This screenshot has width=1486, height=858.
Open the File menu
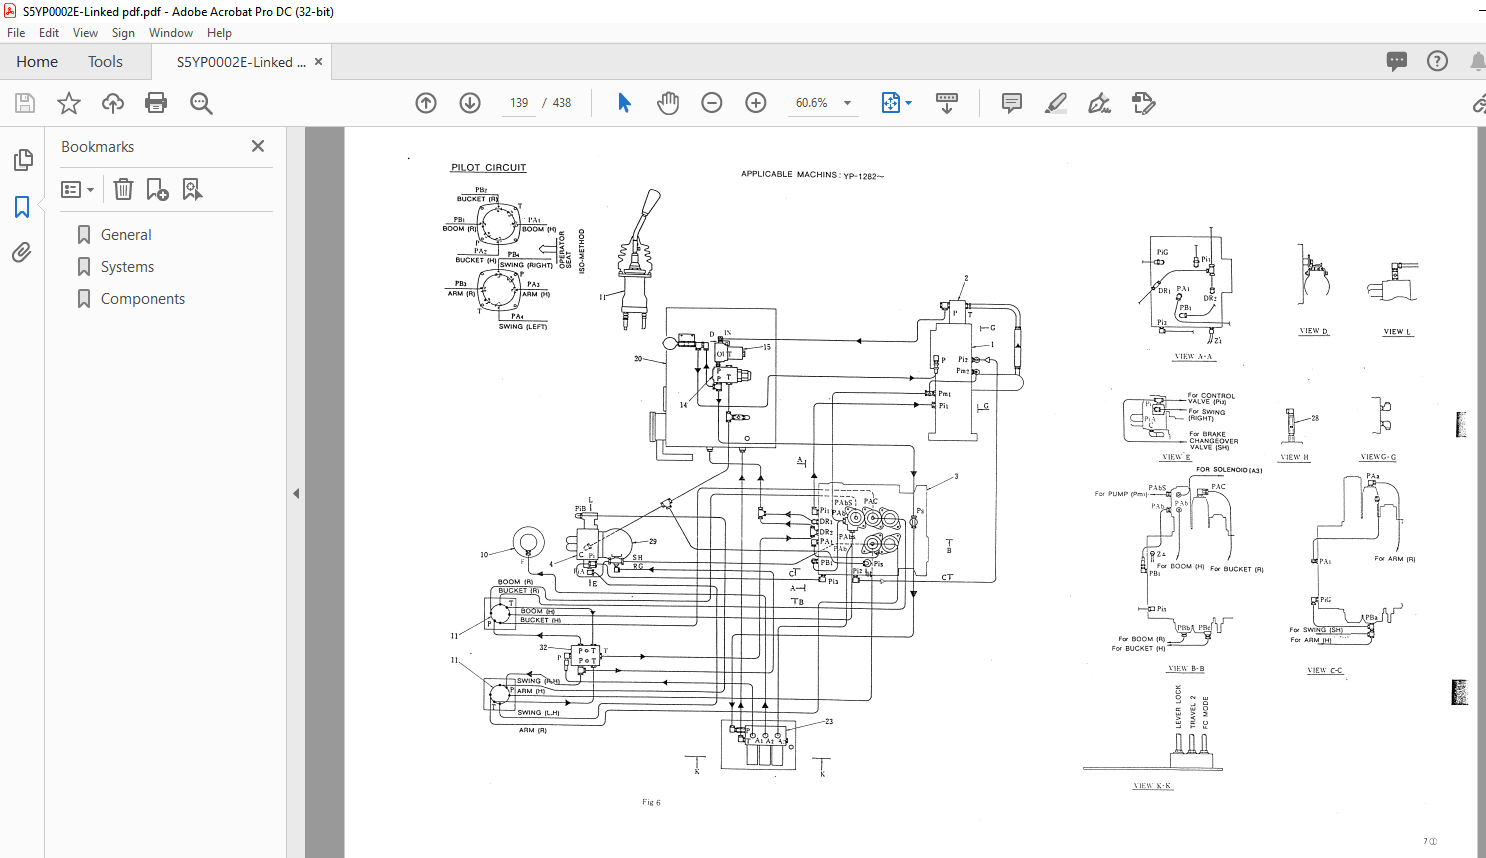pyautogui.click(x=16, y=33)
